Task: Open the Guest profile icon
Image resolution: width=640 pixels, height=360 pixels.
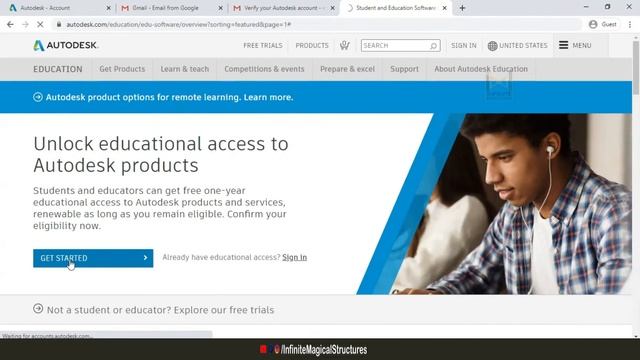Action: point(593,24)
